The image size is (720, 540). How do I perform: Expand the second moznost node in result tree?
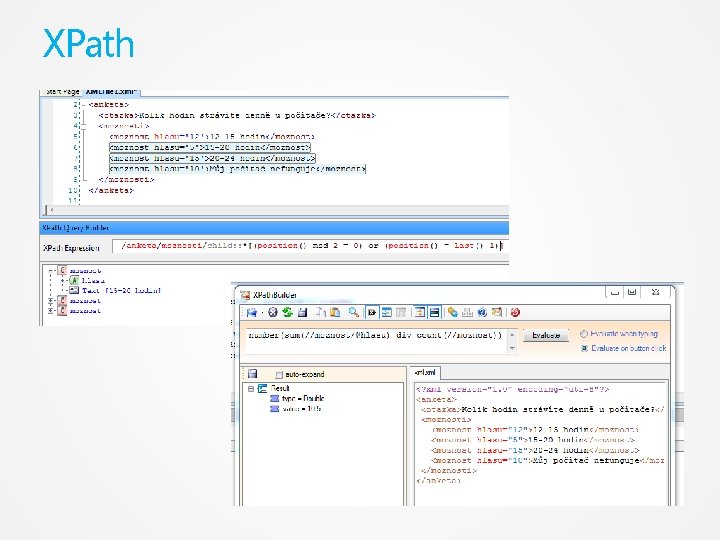(51, 301)
